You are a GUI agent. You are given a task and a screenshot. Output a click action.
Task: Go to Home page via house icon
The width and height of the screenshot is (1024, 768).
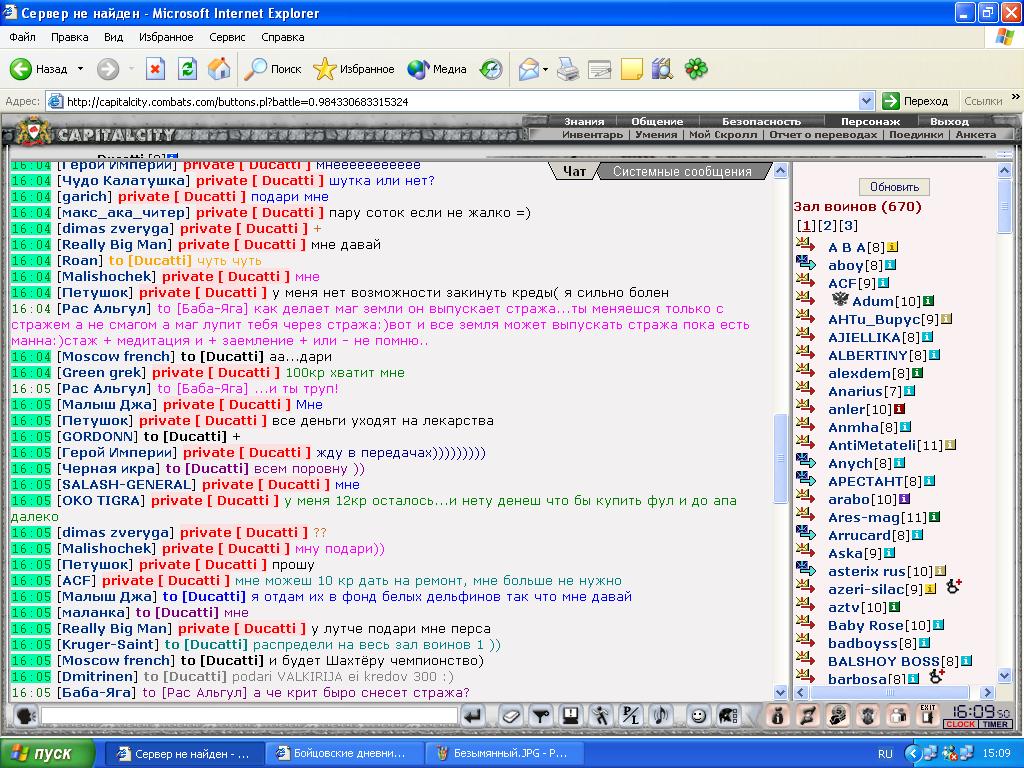[x=219, y=69]
